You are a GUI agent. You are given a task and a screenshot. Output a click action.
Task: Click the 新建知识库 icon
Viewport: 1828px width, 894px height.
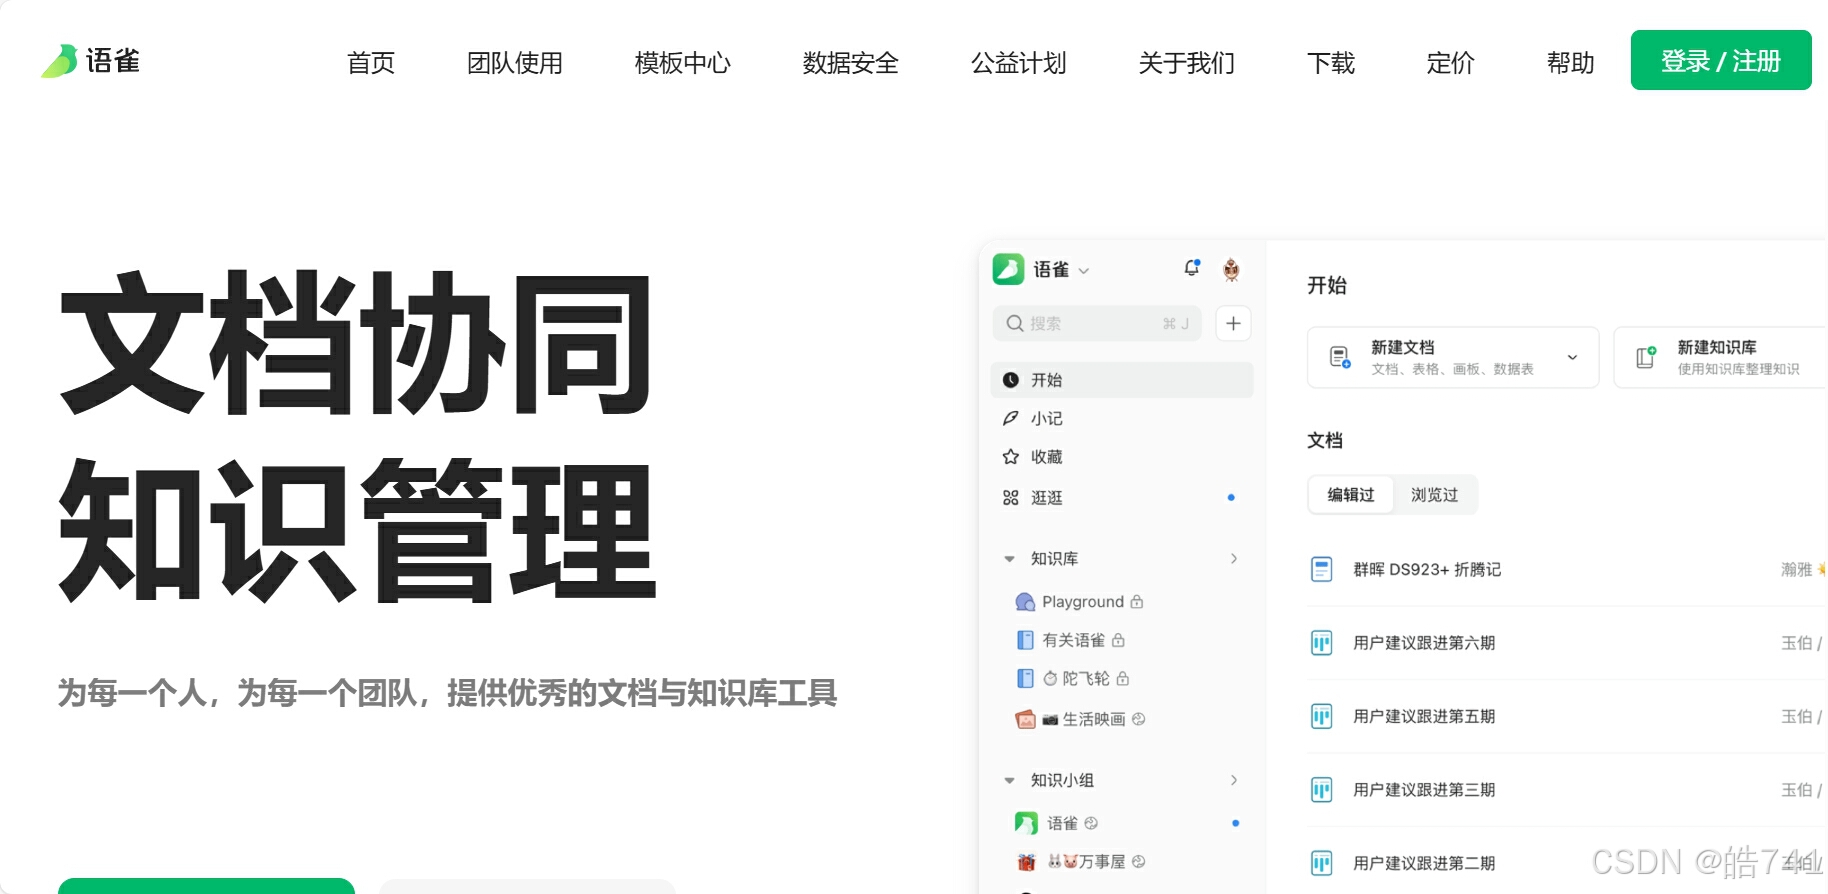(1646, 357)
